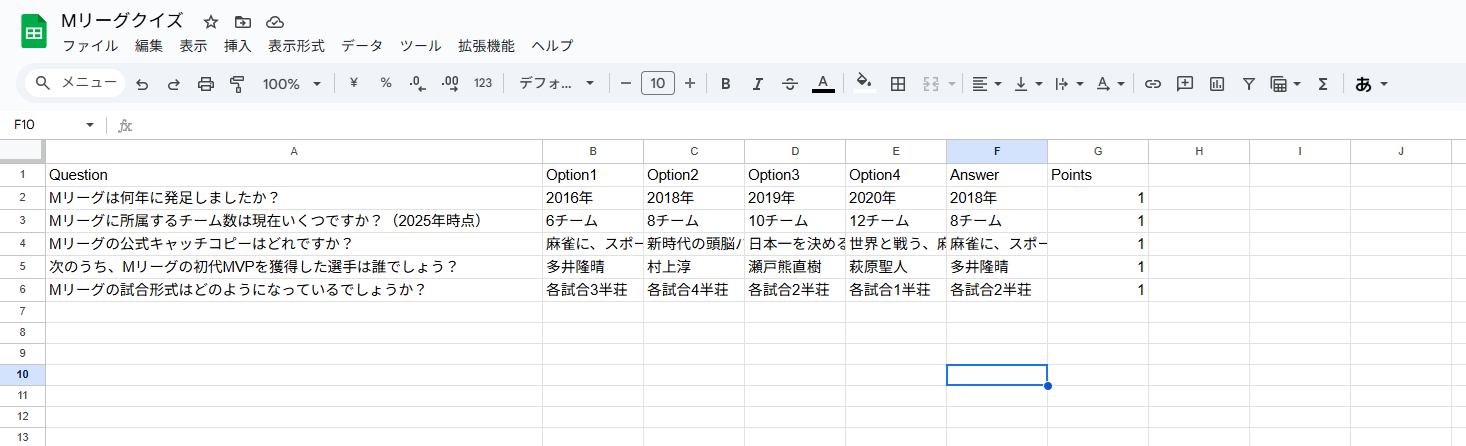Insert a comment with the plus bubble icon

pos(1185,84)
